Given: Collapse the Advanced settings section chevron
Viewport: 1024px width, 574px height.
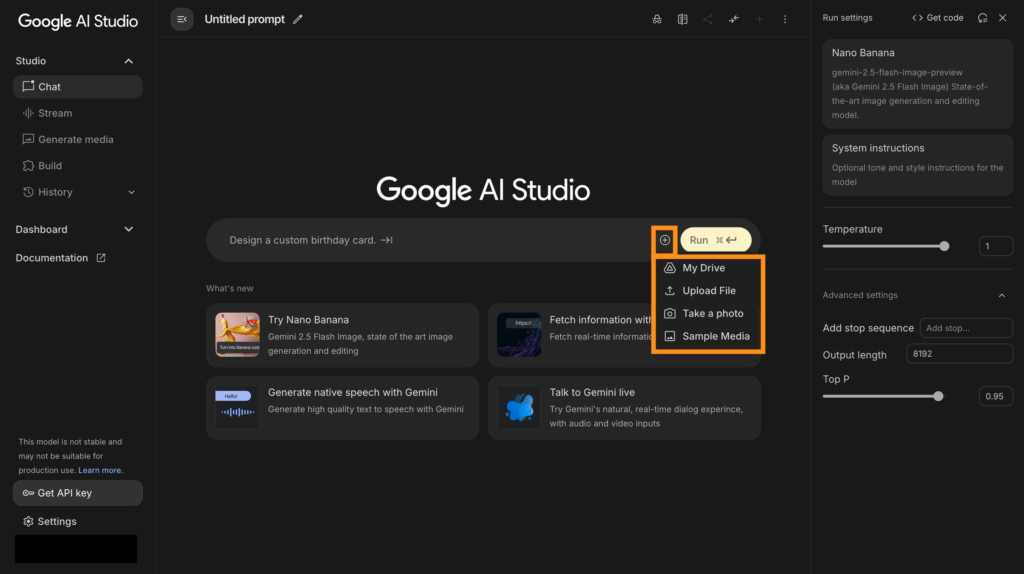Looking at the screenshot, I should point(1002,295).
